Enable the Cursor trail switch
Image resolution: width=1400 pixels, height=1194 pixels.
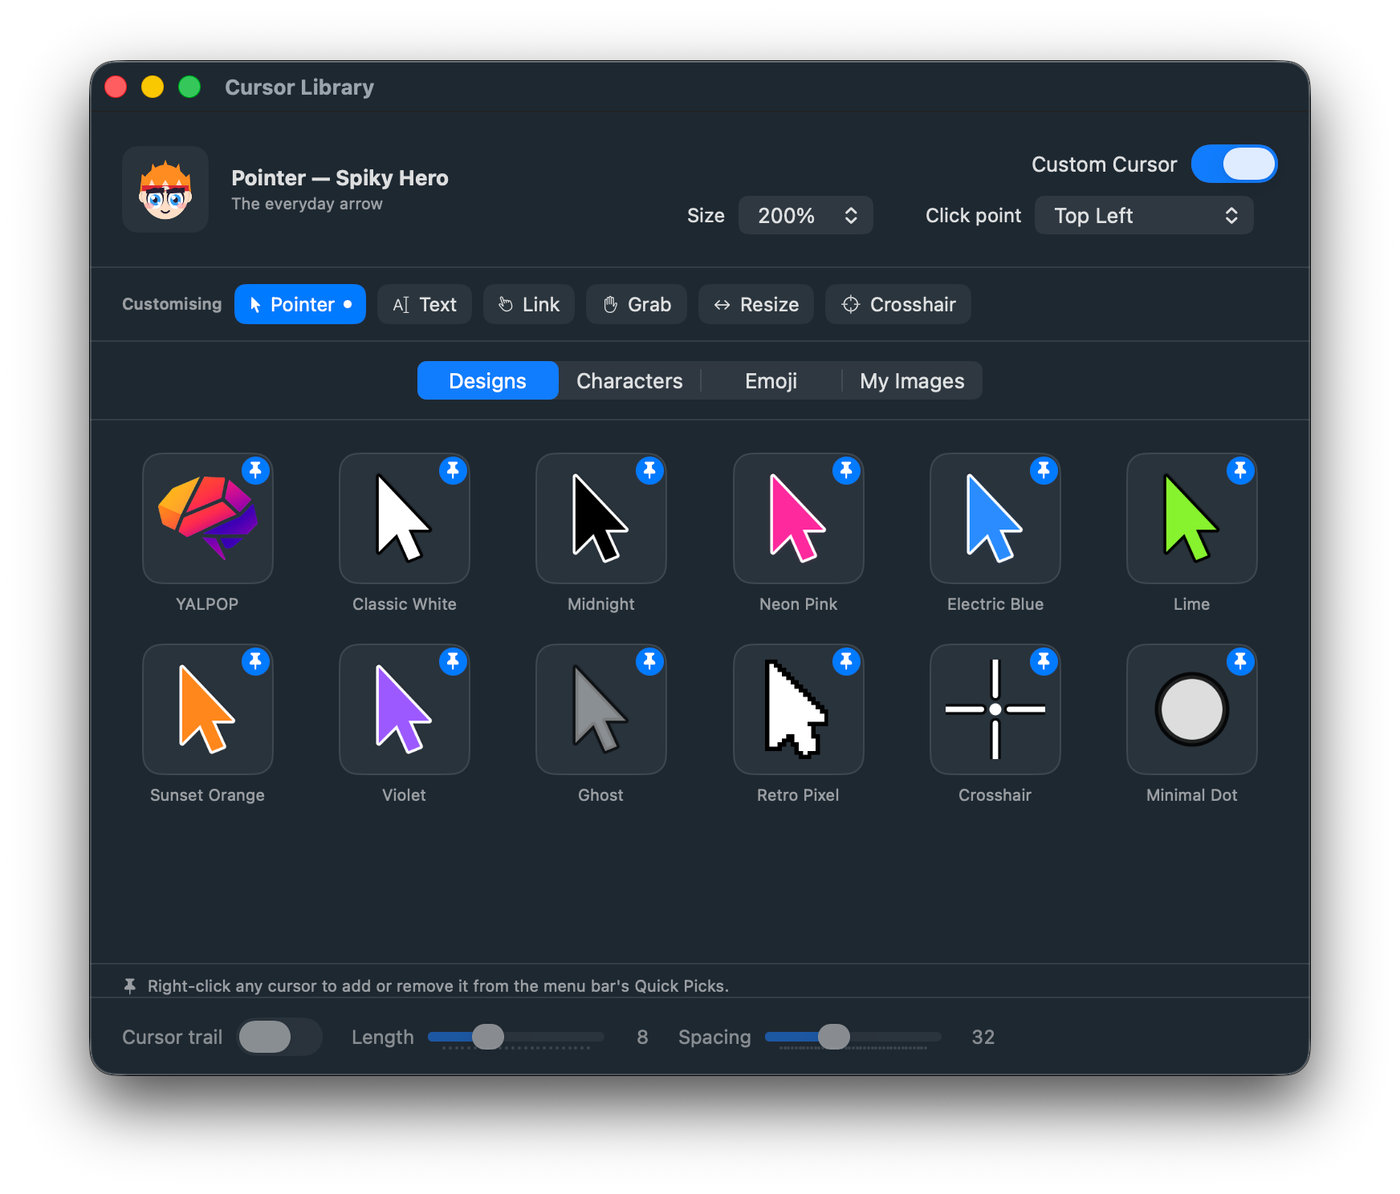click(x=279, y=1037)
